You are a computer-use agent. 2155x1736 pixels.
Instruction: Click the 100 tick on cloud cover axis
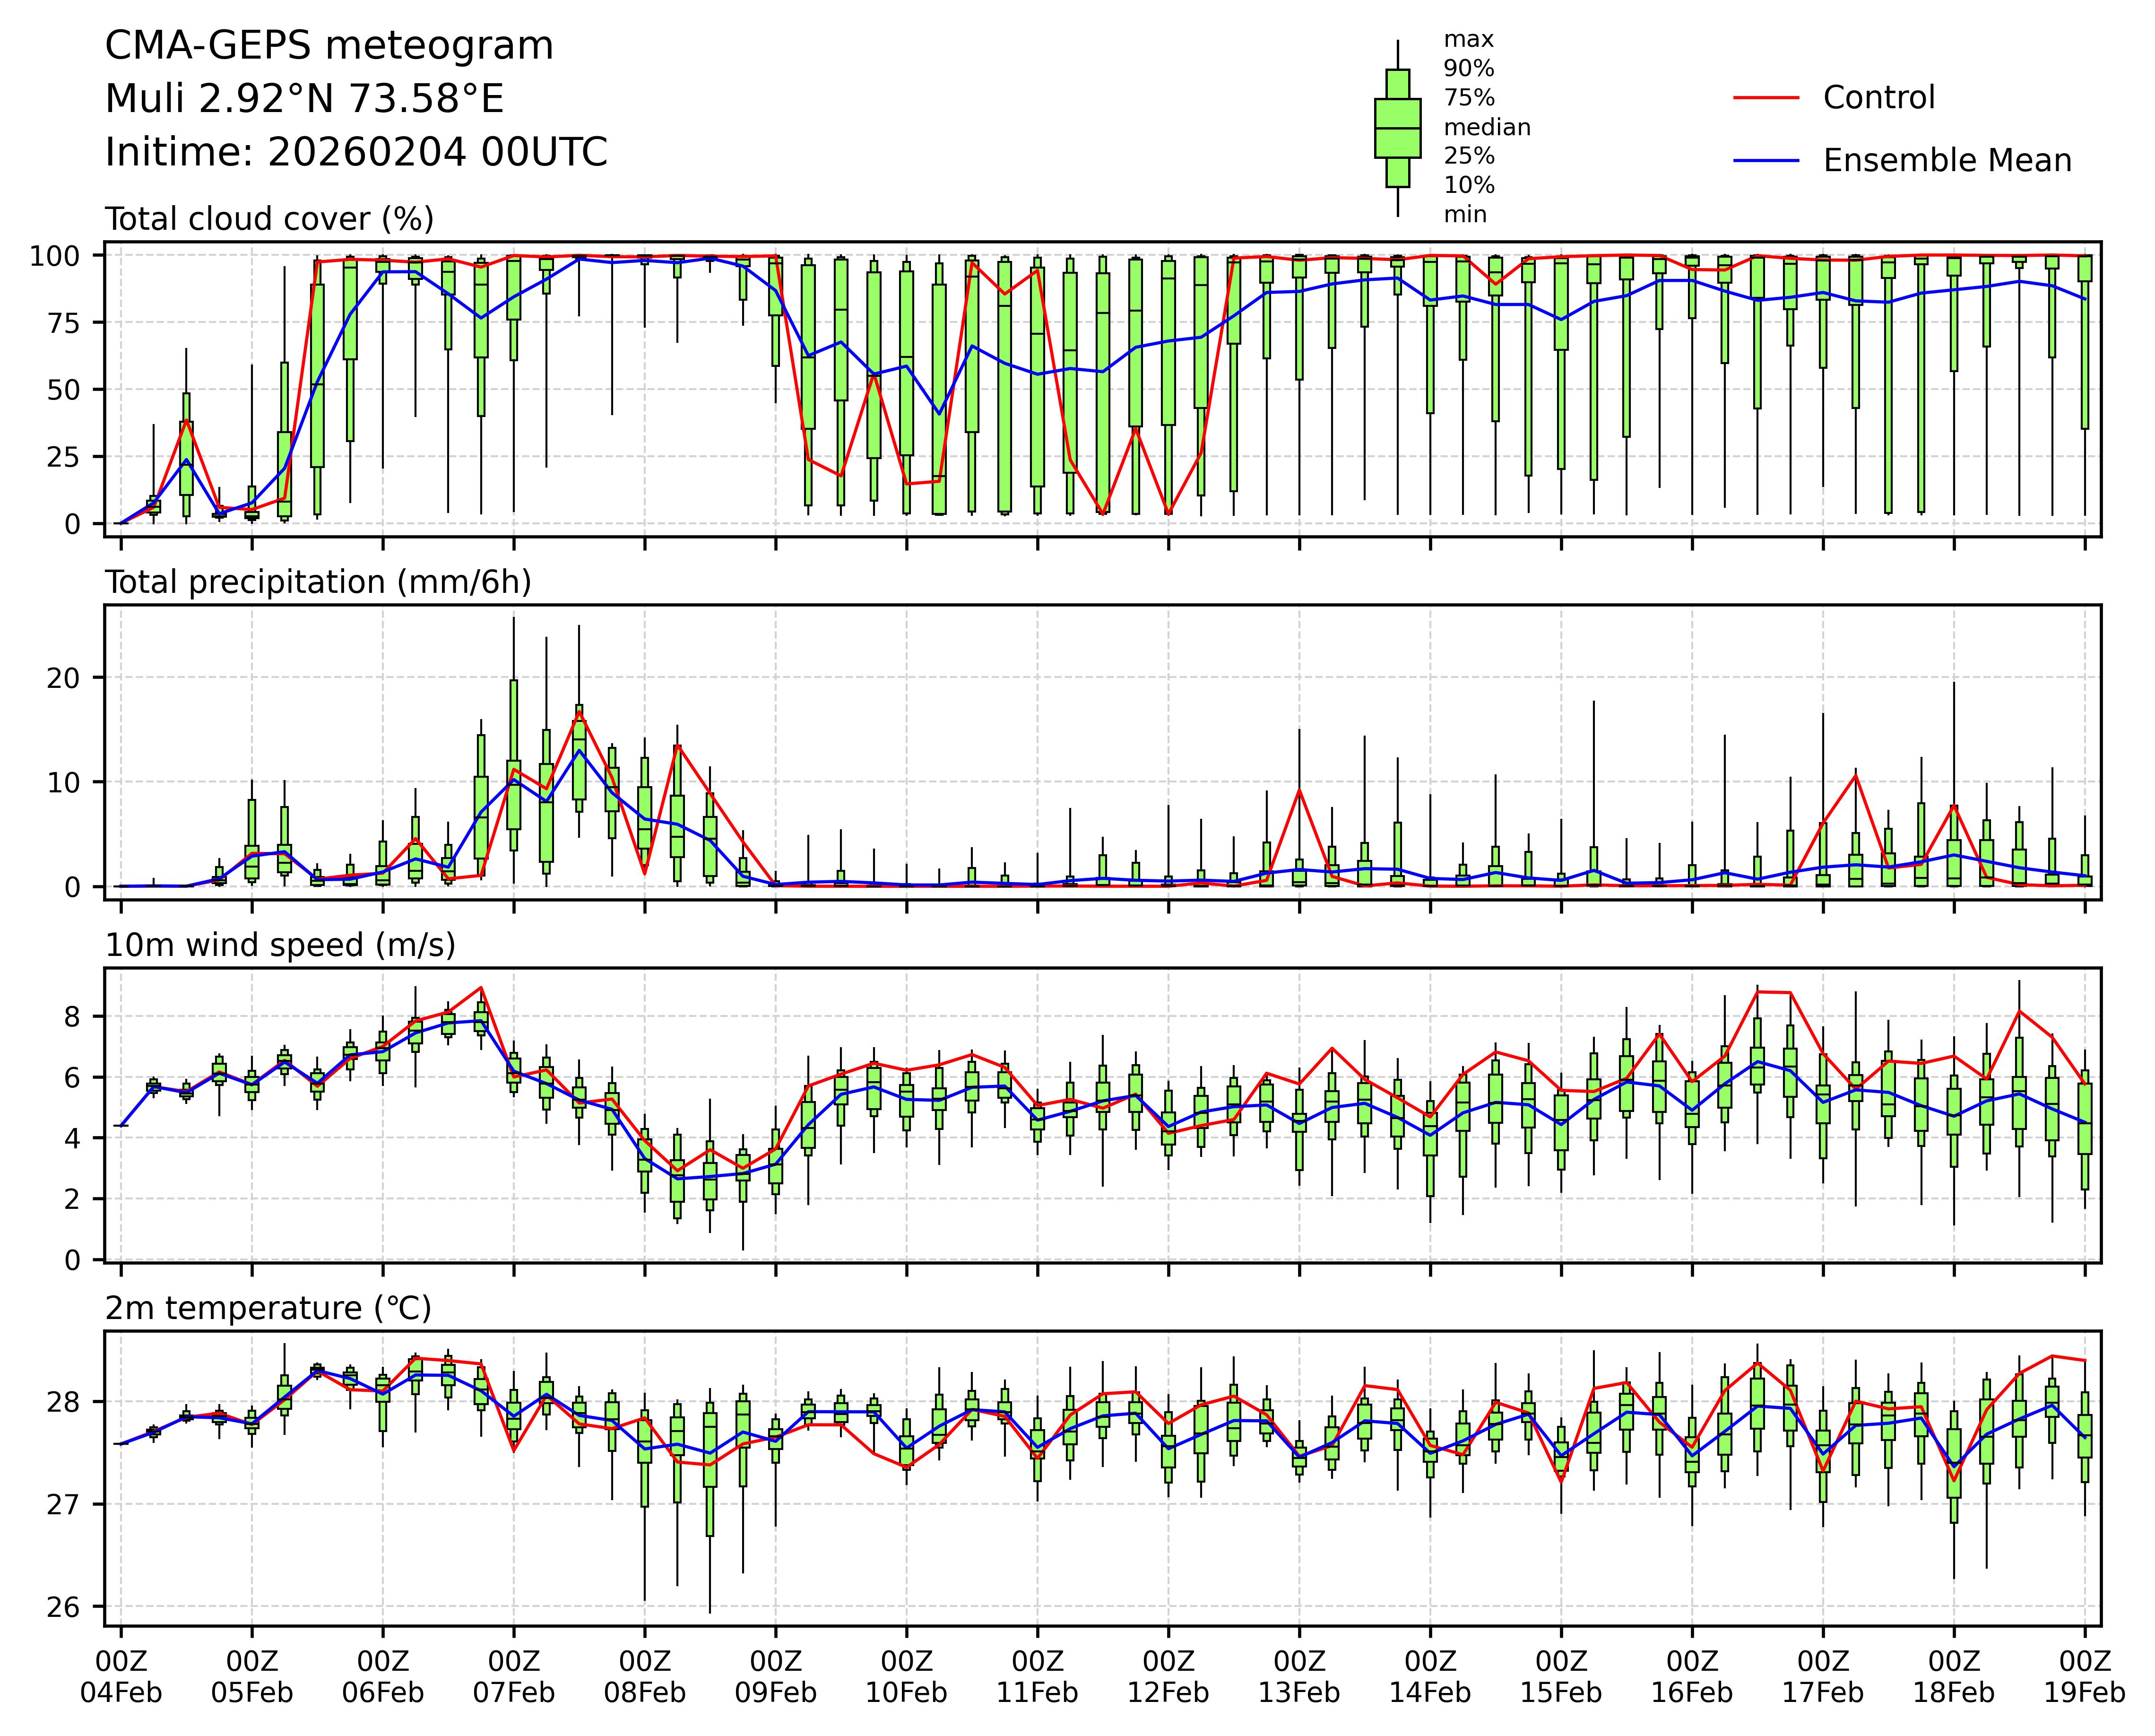(x=54, y=256)
